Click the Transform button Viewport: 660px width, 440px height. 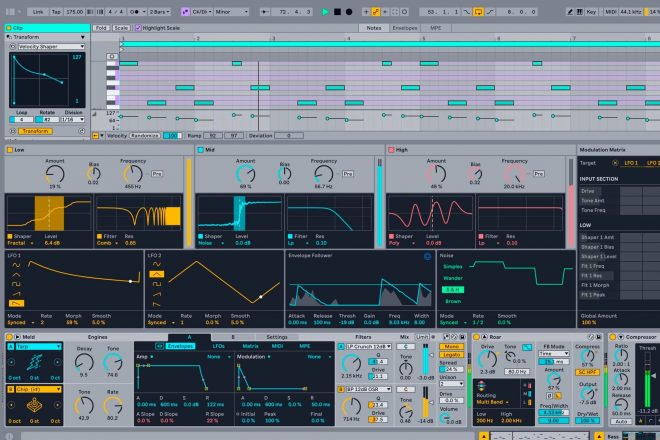(x=35, y=131)
